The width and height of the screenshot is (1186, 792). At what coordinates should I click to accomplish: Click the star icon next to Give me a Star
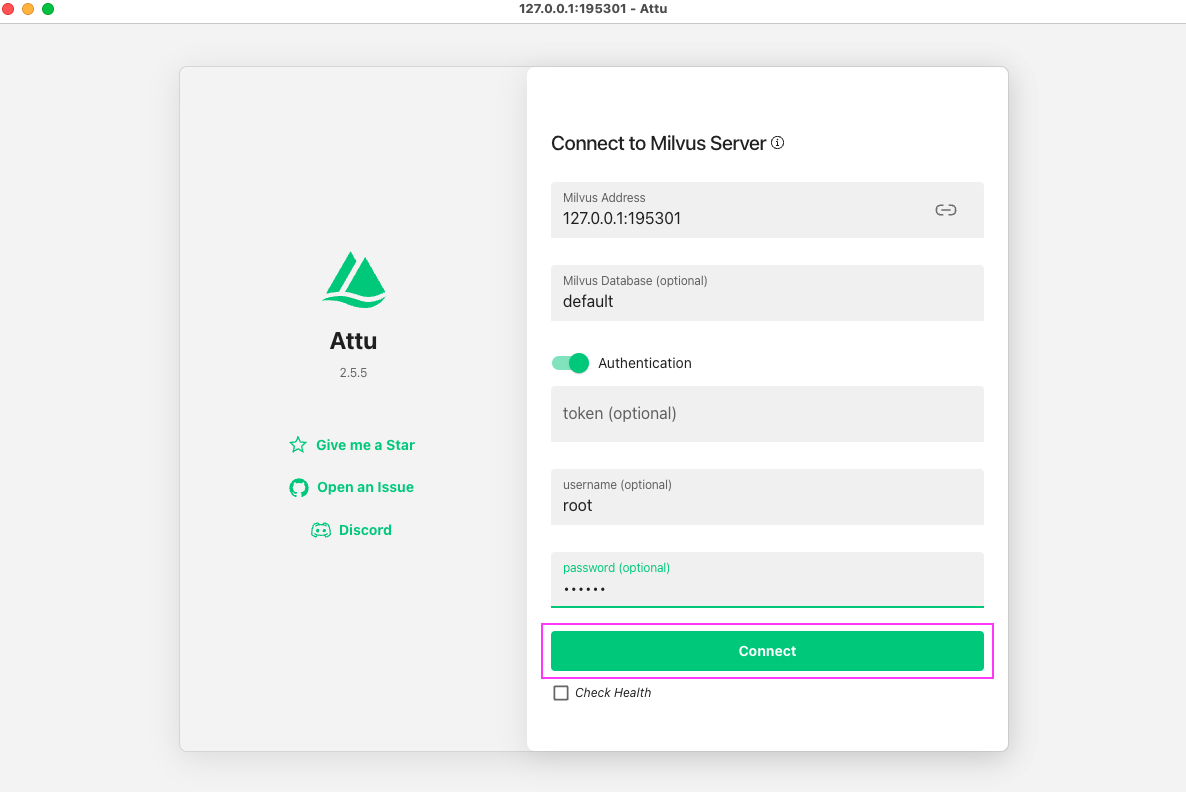pyautogui.click(x=298, y=445)
